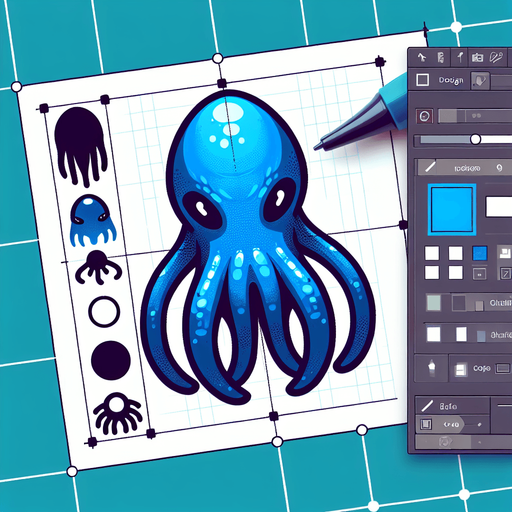Pick the small blue swatch in the swatch grid
Image resolution: width=512 pixels, height=512 pixels.
click(480, 253)
